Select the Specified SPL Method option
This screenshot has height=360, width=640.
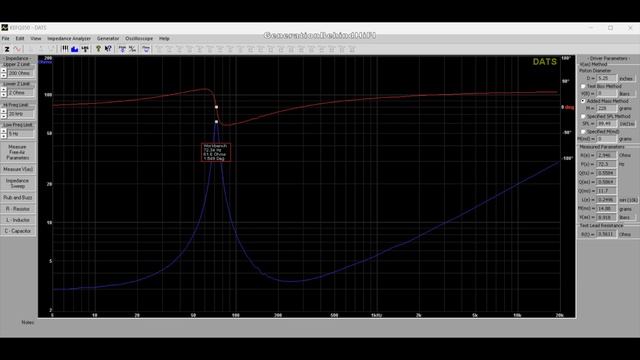[583, 116]
